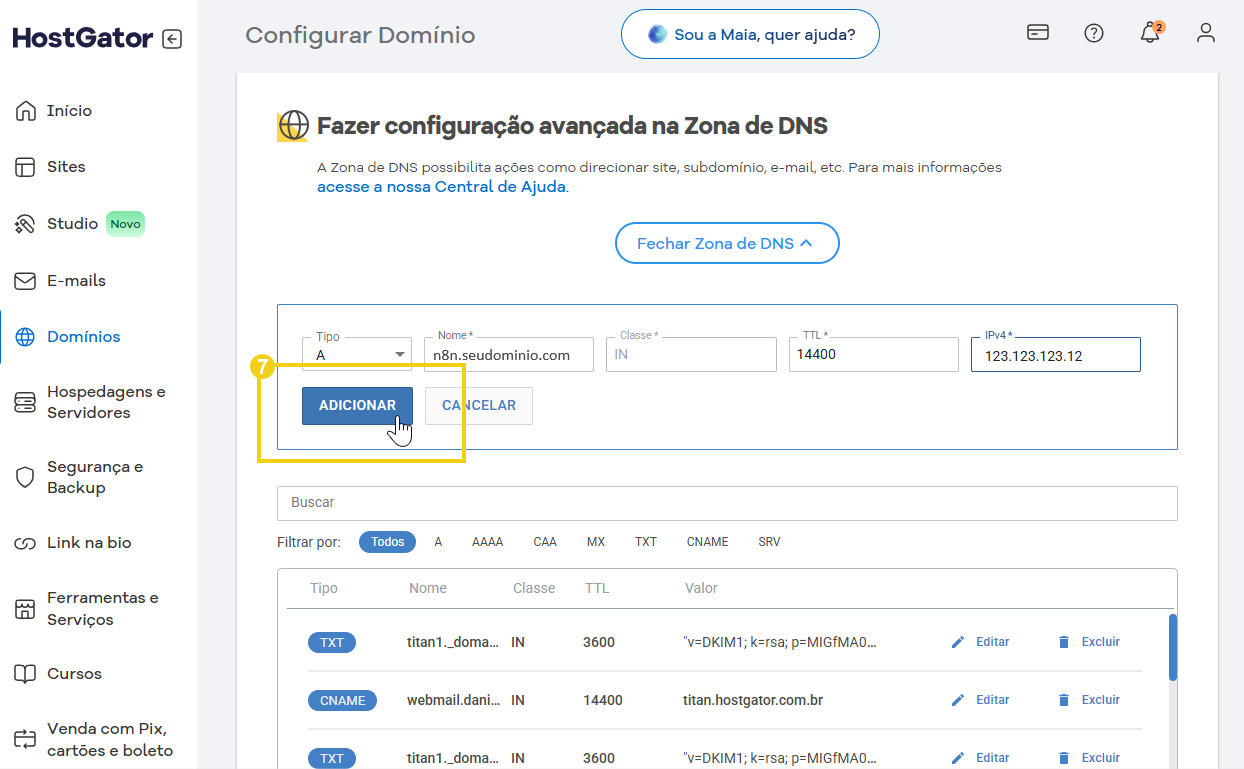Click trash icon on titan.hostgator.com.br row

tap(1064, 700)
